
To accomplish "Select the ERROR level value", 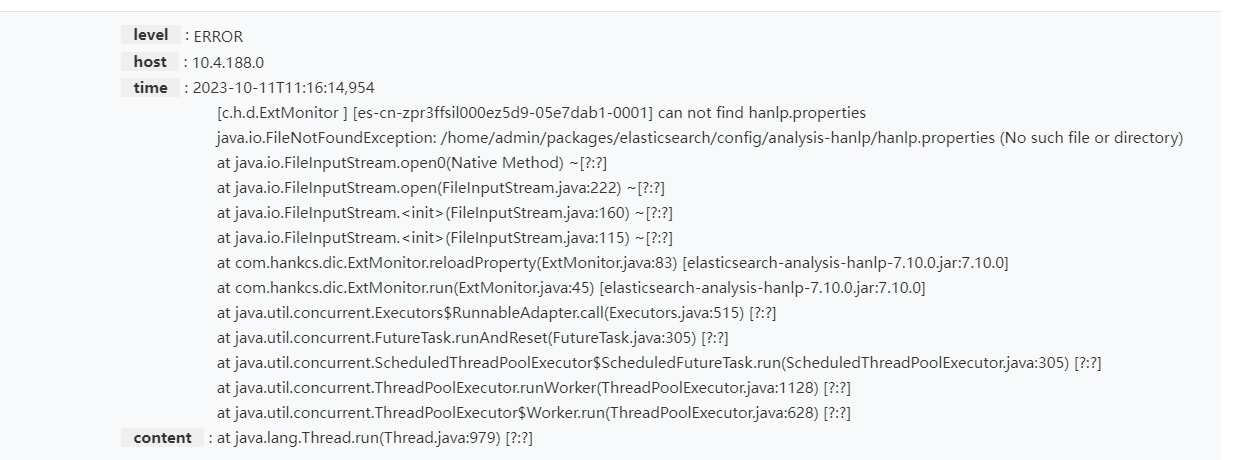I will point(218,37).
